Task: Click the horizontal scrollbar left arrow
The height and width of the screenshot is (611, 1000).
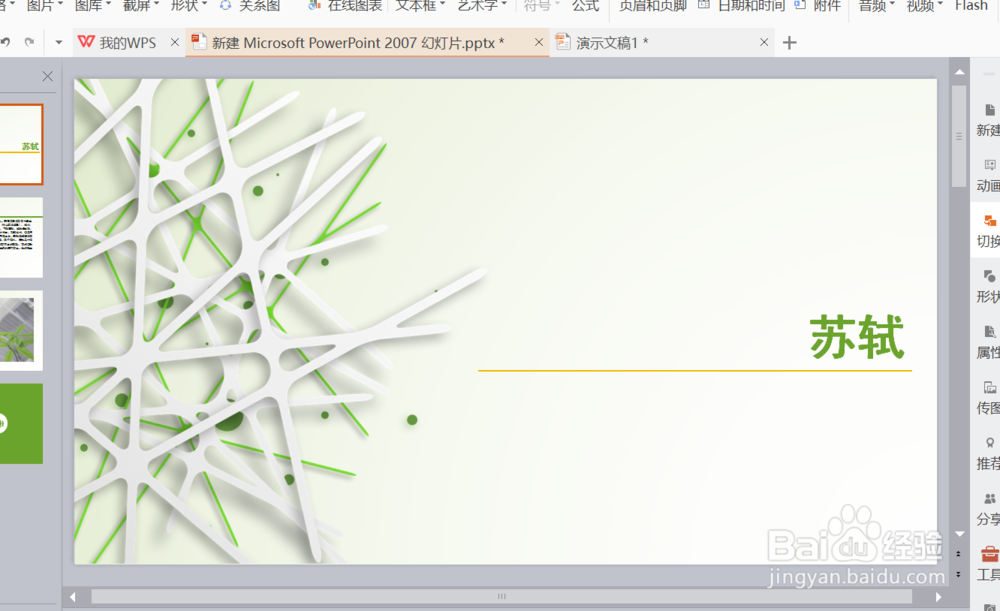Action: coord(73,597)
